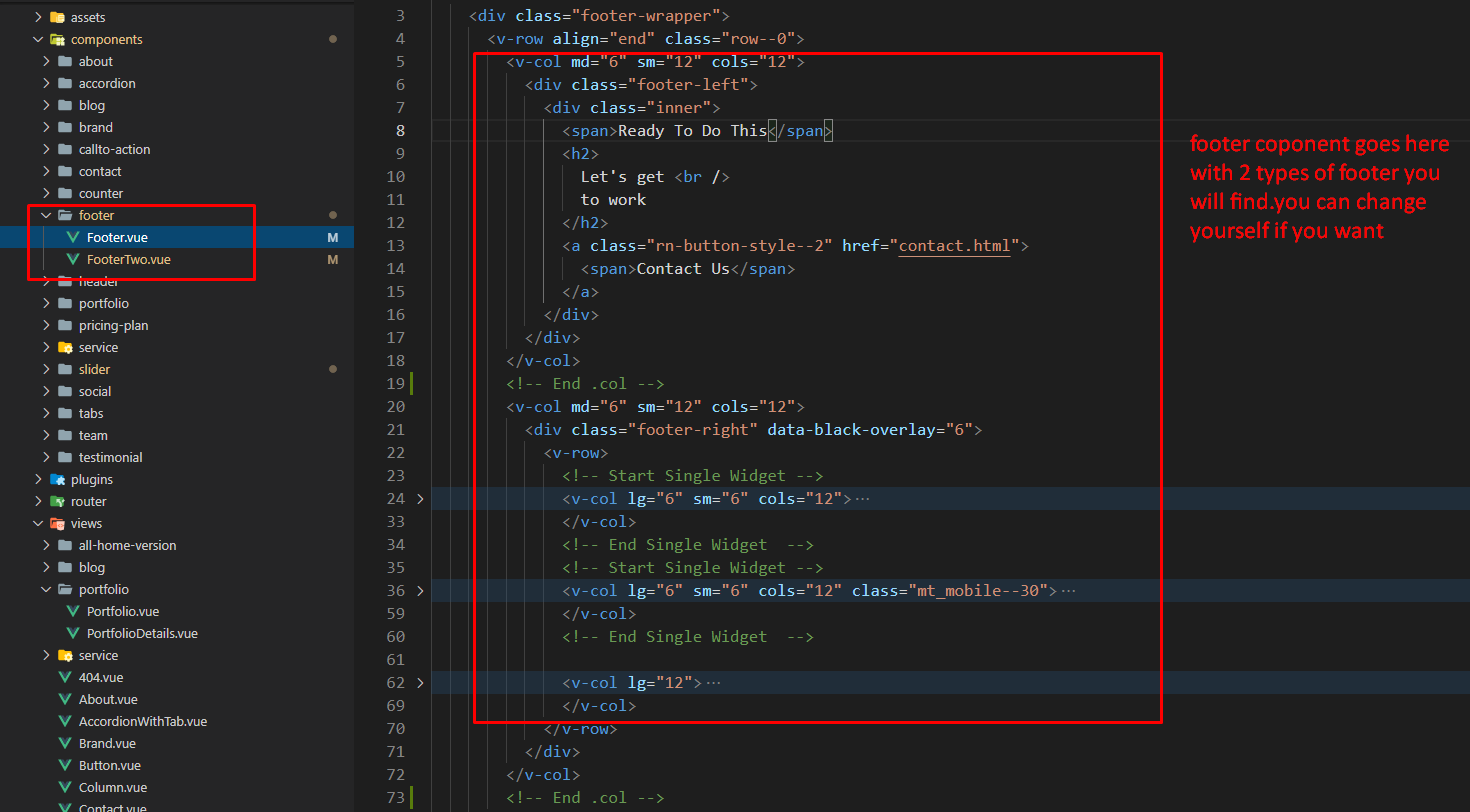Follow the contact.html href link
The image size is (1470, 812).
(x=954, y=245)
